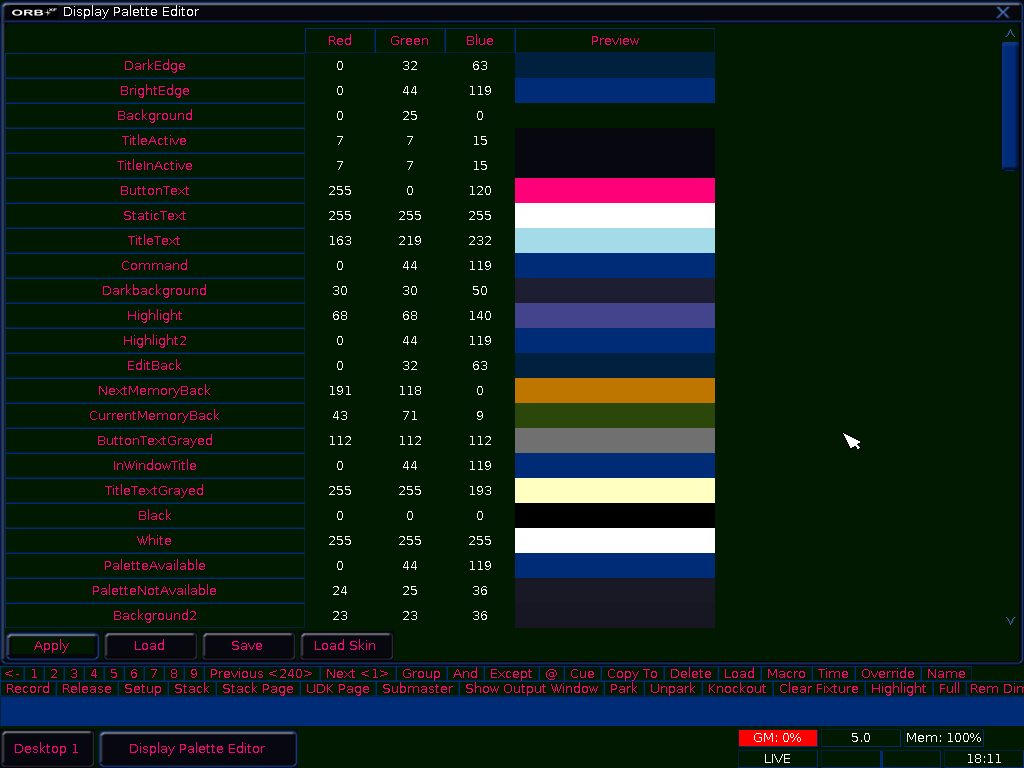Select the ButtonText pink preview swatch
This screenshot has height=768, width=1024.
pyautogui.click(x=615, y=191)
